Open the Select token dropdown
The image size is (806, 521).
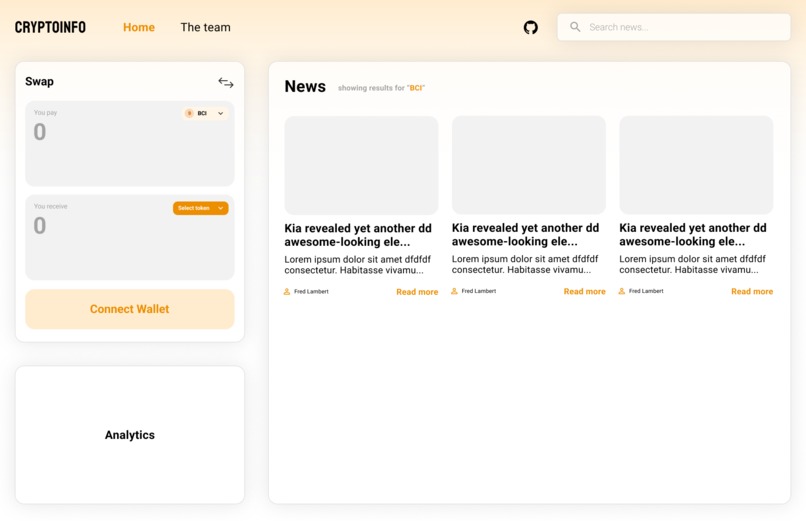click(200, 208)
